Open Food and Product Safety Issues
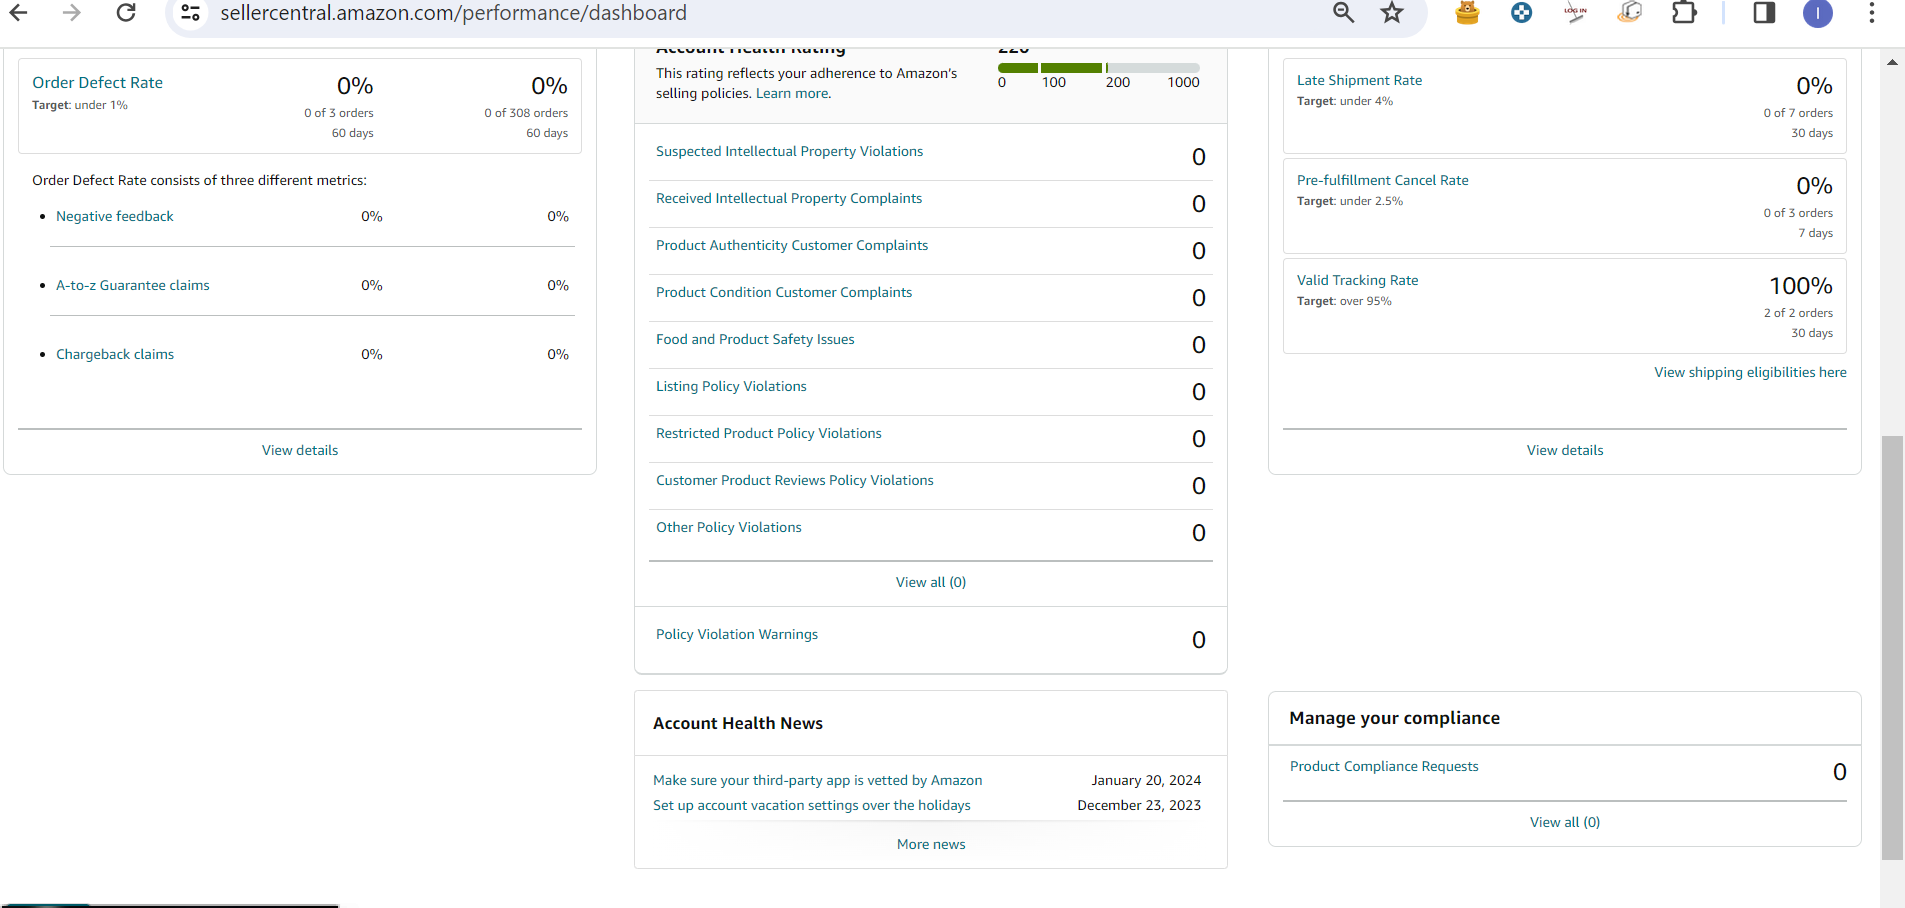The height and width of the screenshot is (908, 1905). click(x=755, y=339)
